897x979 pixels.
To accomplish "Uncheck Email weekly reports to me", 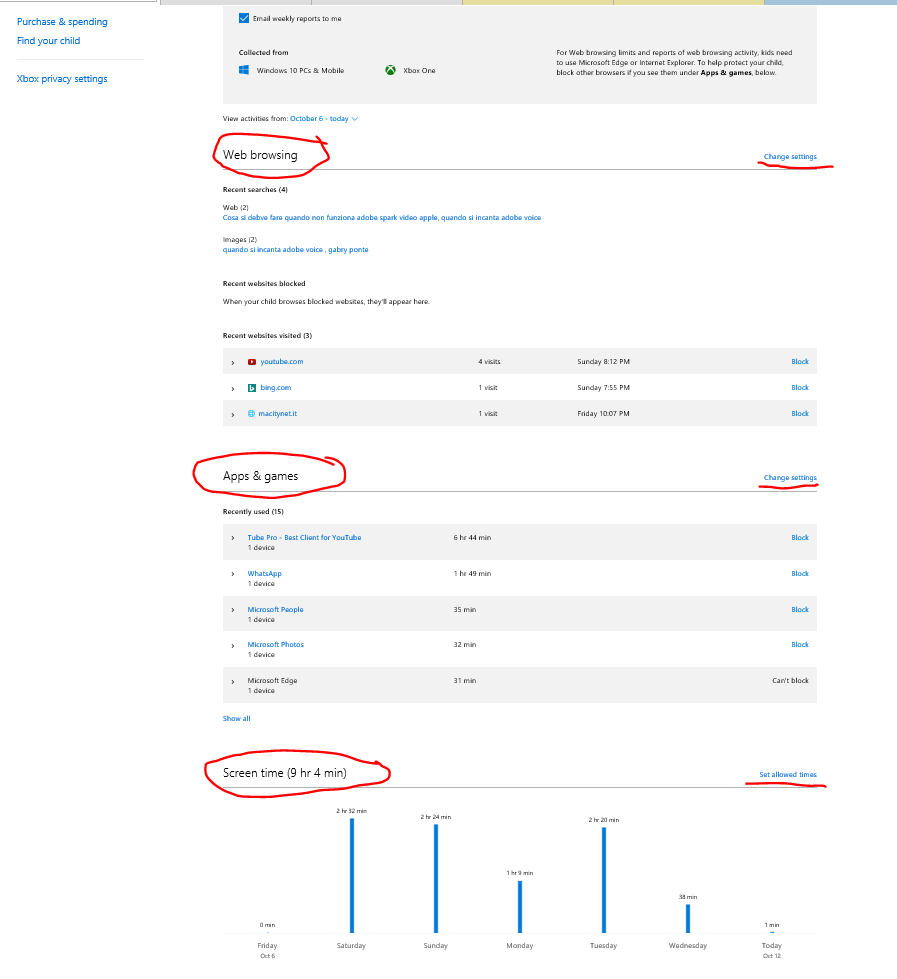I will click(244, 18).
